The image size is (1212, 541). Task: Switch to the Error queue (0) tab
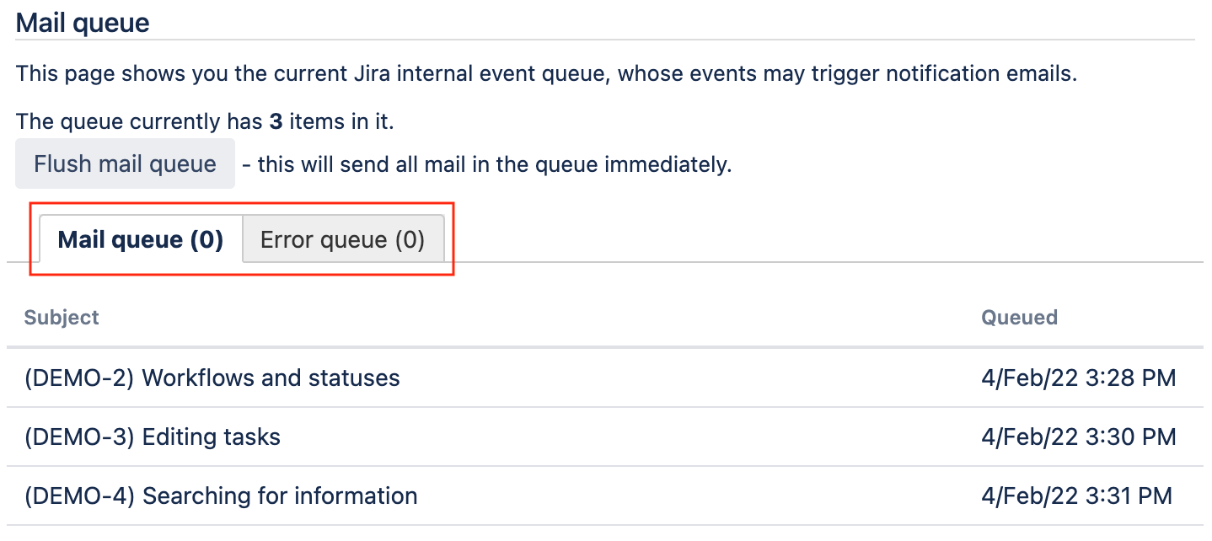pos(343,240)
